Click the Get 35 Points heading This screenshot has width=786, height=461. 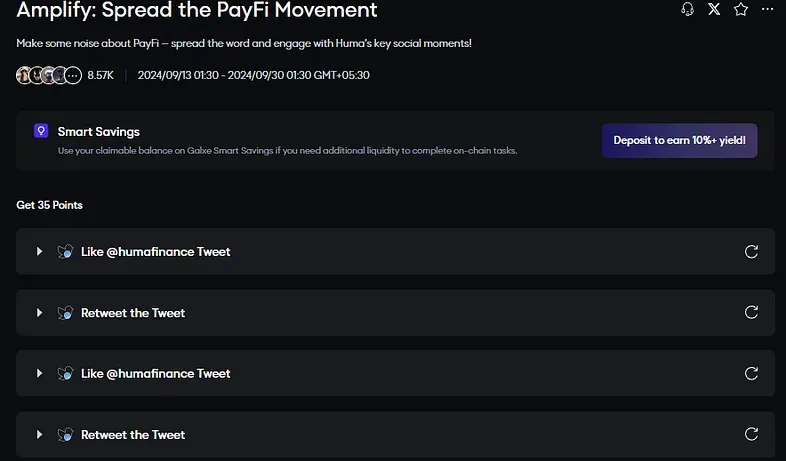pyautogui.click(x=49, y=205)
